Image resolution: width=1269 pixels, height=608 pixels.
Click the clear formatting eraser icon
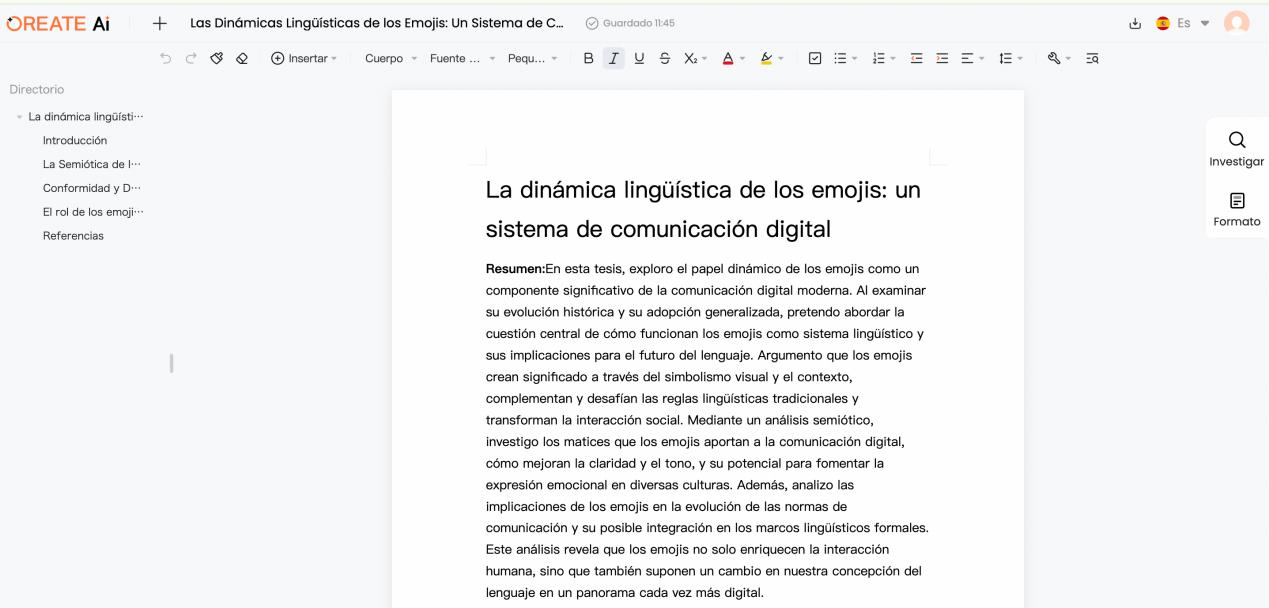pos(241,58)
